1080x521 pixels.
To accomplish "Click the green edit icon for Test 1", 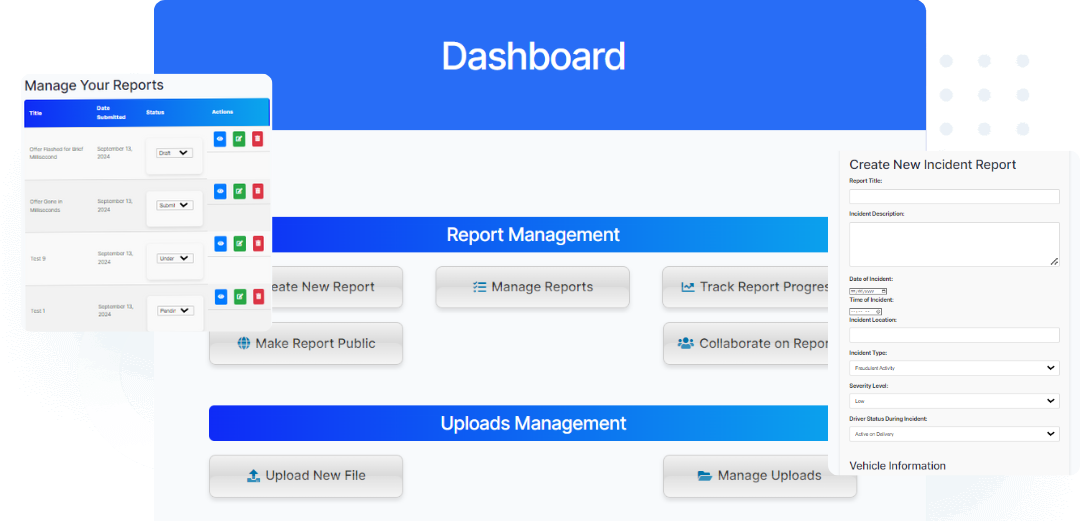I will [x=239, y=296].
